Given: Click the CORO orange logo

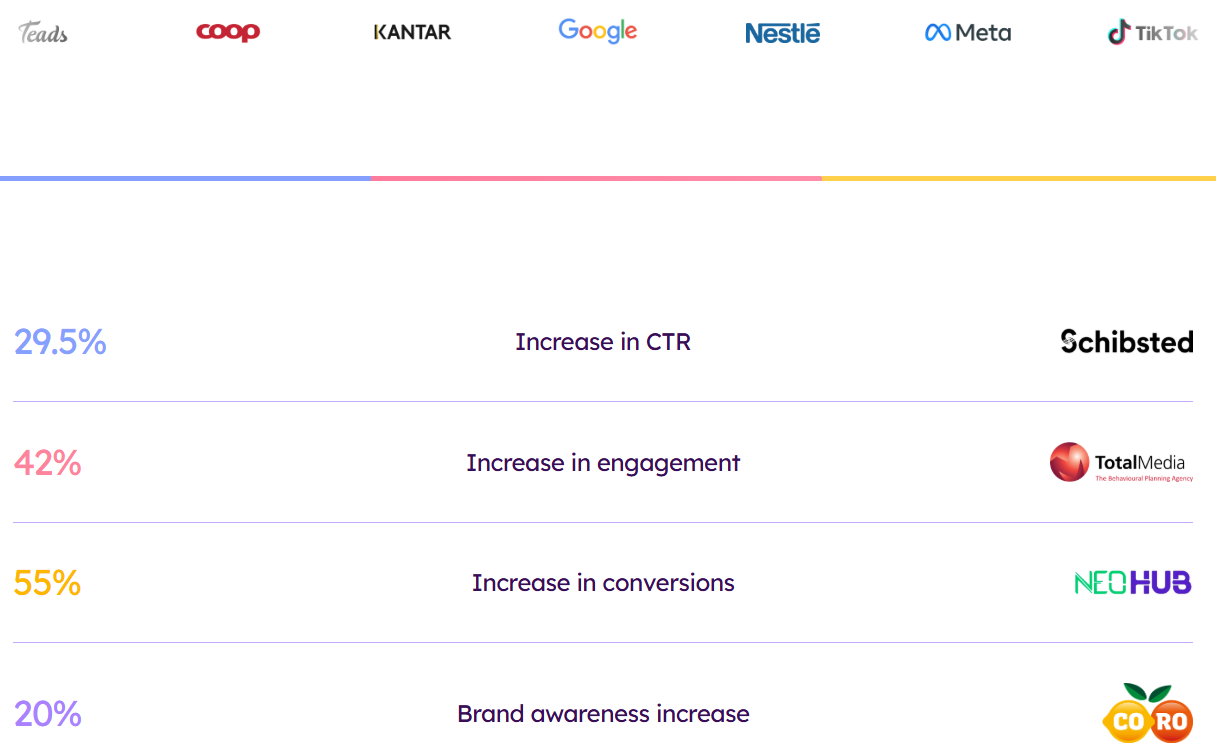Looking at the screenshot, I should tap(1147, 714).
